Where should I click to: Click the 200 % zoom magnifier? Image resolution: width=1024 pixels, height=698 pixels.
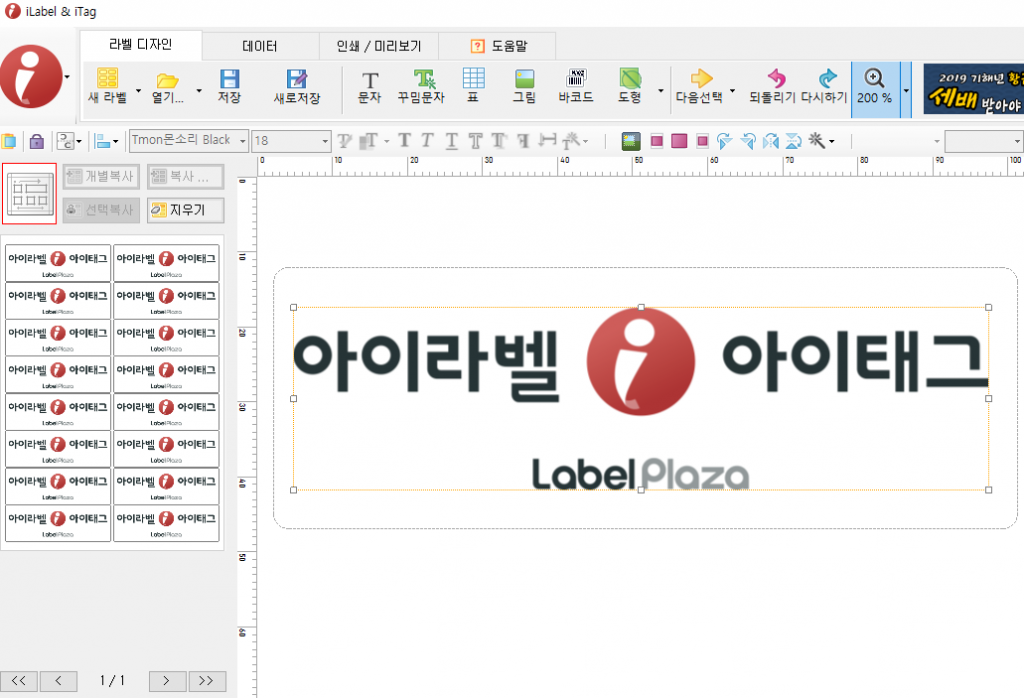tap(874, 86)
